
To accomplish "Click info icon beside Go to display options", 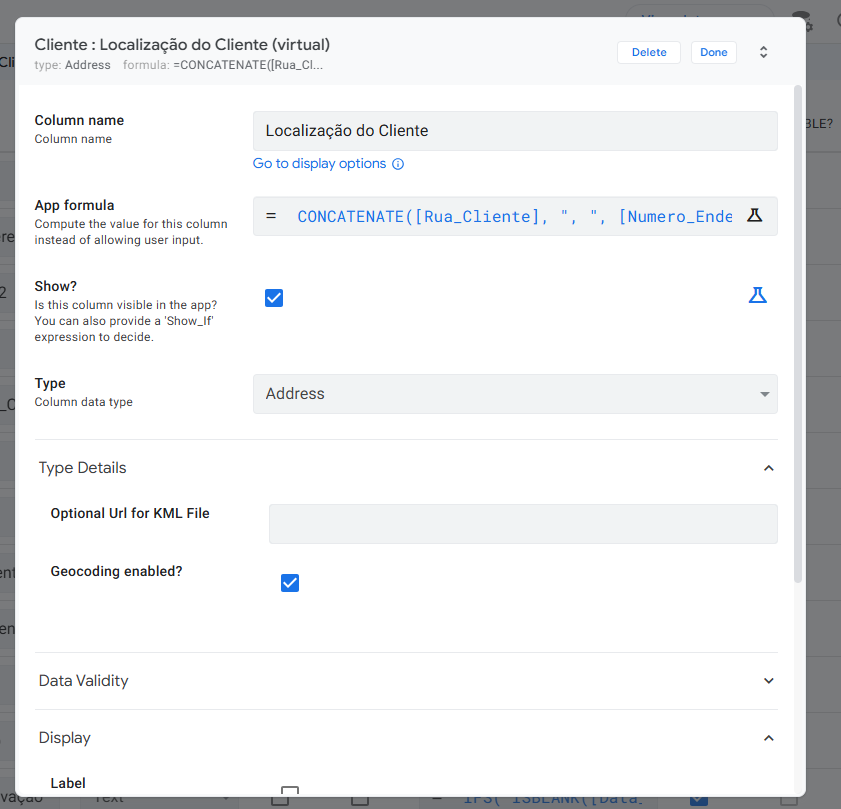I will click(398, 164).
